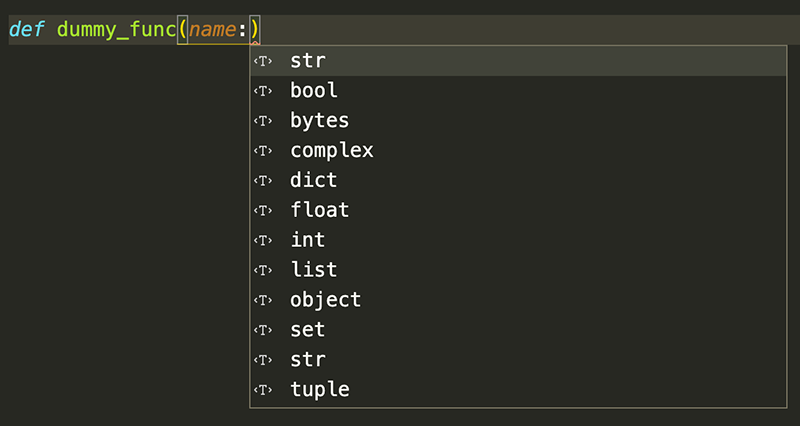Click the opening parenthesis after dummy_func
Viewport: 800px width, 426px height.
(x=182, y=30)
